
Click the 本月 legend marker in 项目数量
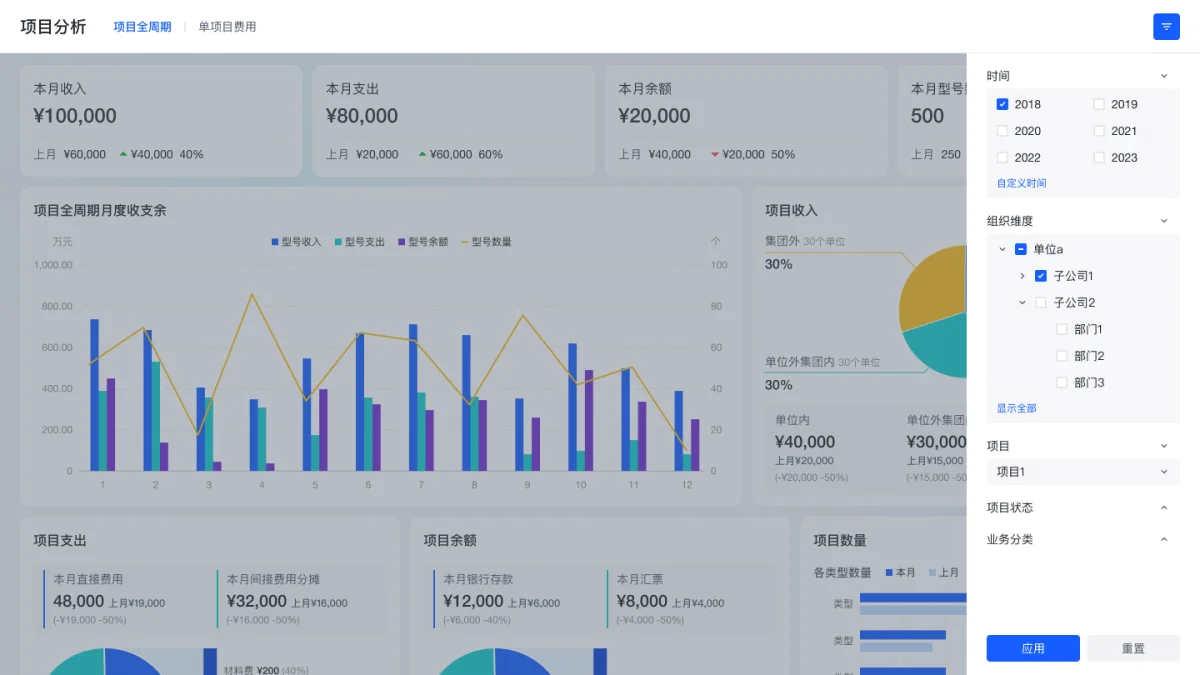coord(889,573)
